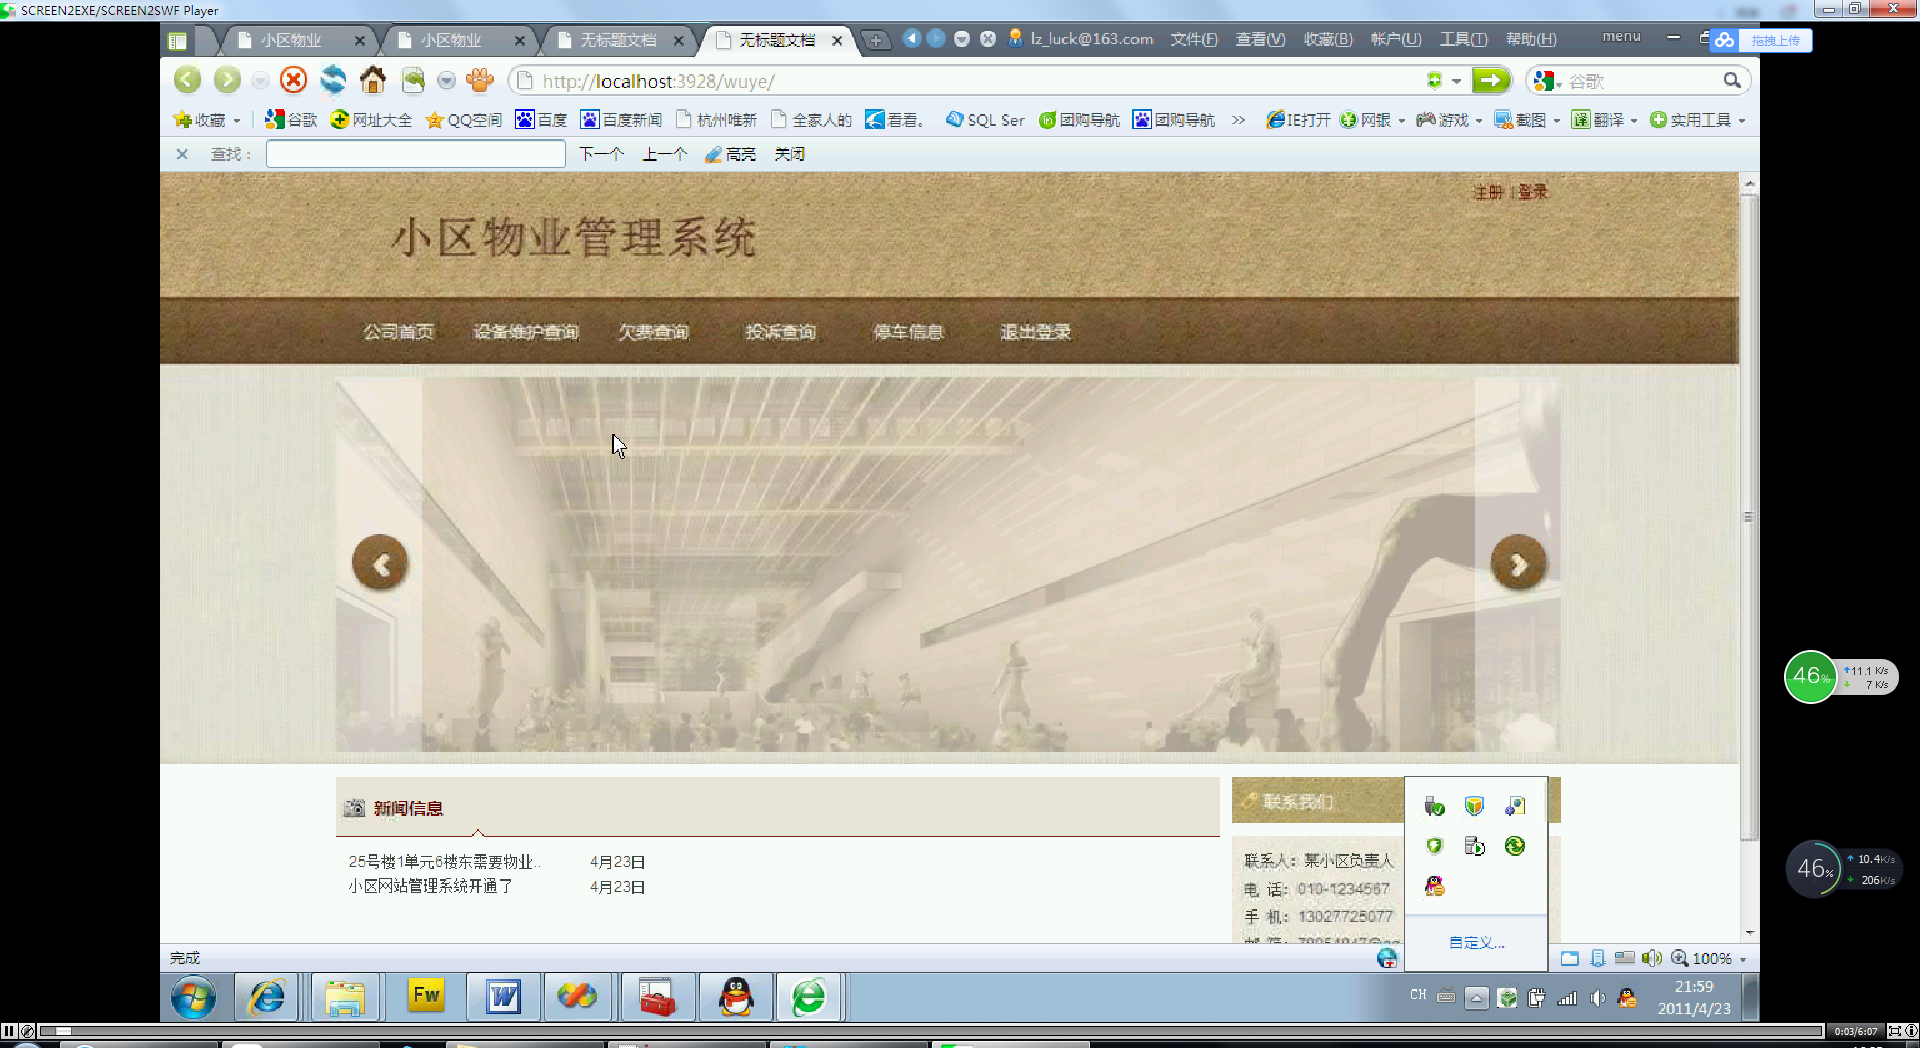The height and width of the screenshot is (1048, 1920).
Task: Open the 设备维护查询 nav link
Action: pos(526,332)
